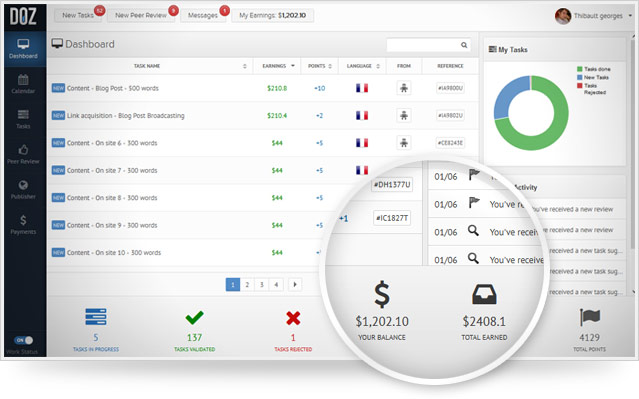This screenshot has width=639, height=399.
Task: Sort by Earnings column arrow
Action: 293,66
